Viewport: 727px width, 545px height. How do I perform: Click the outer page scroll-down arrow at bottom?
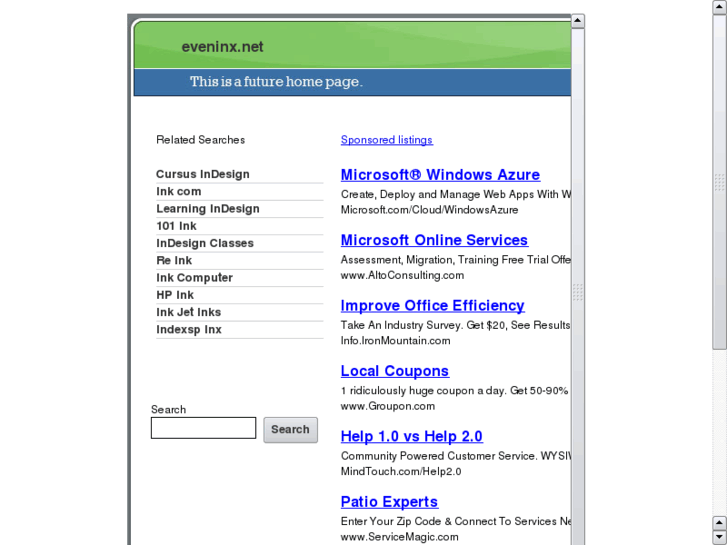tap(719, 537)
